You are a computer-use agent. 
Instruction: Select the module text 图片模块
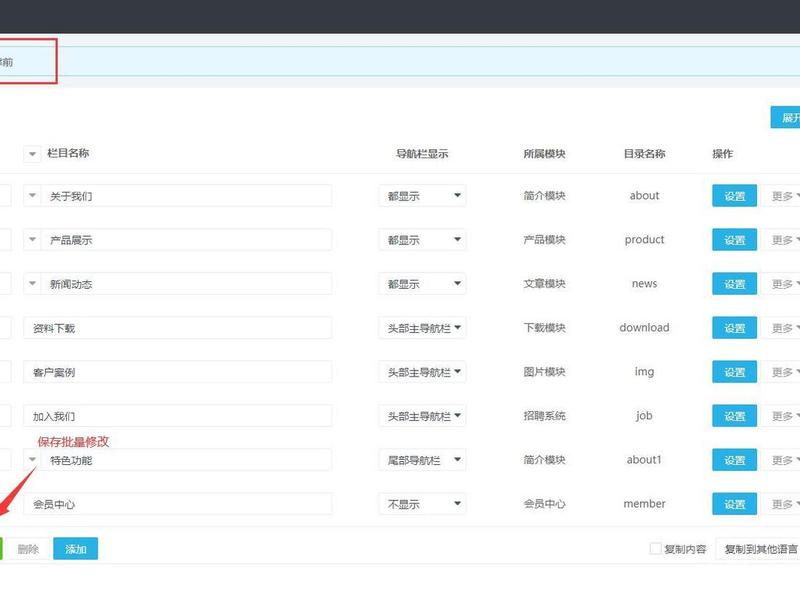(x=544, y=371)
